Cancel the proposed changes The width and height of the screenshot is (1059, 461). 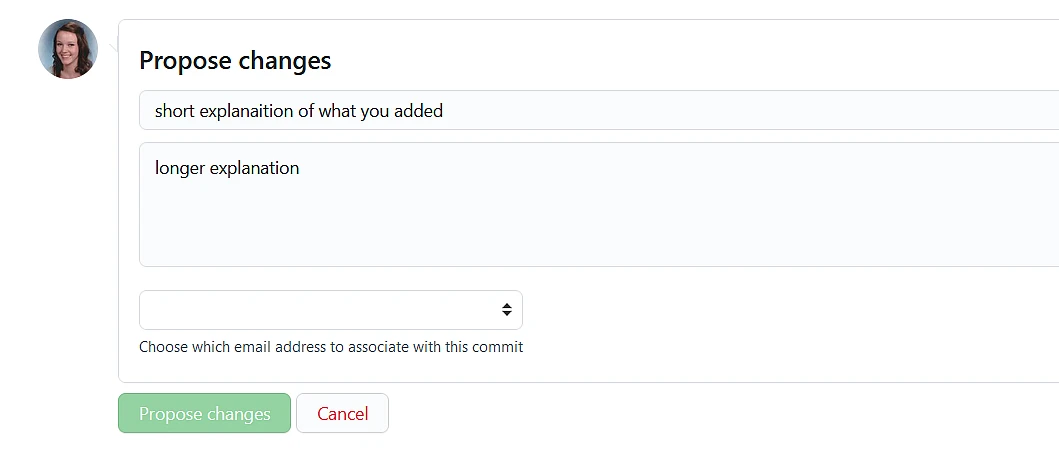[342, 414]
